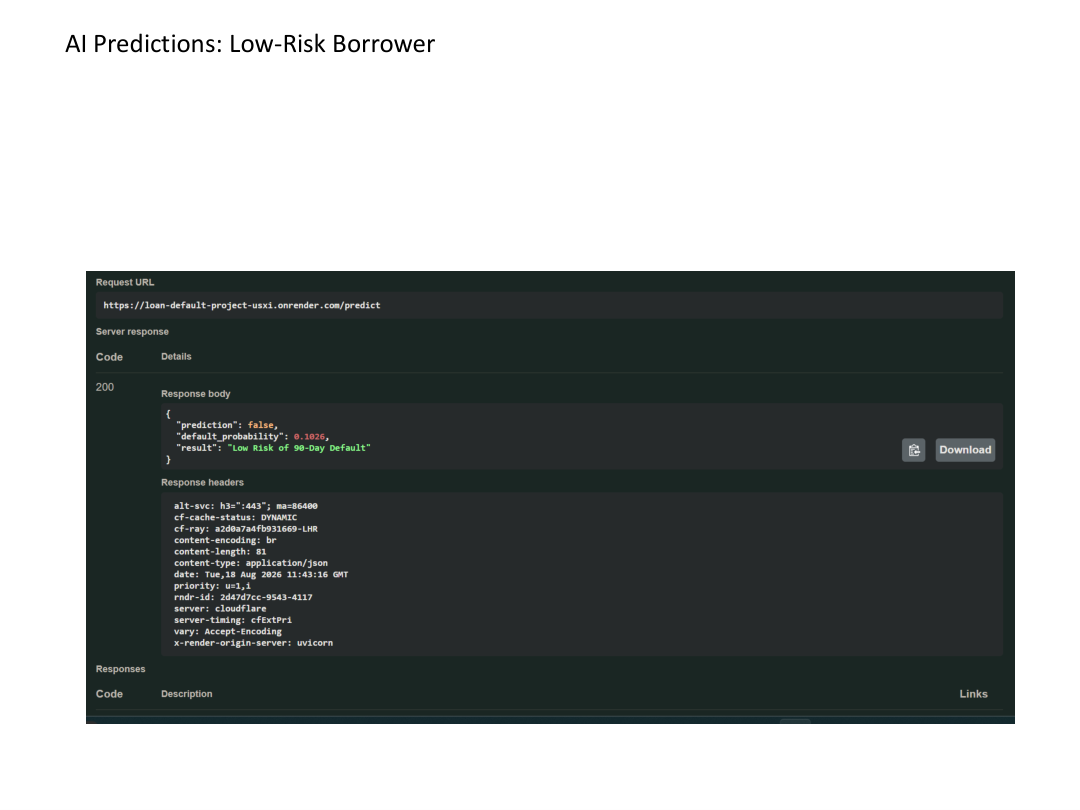
Task: Select priority: u=1,i header
Action: tap(212, 586)
